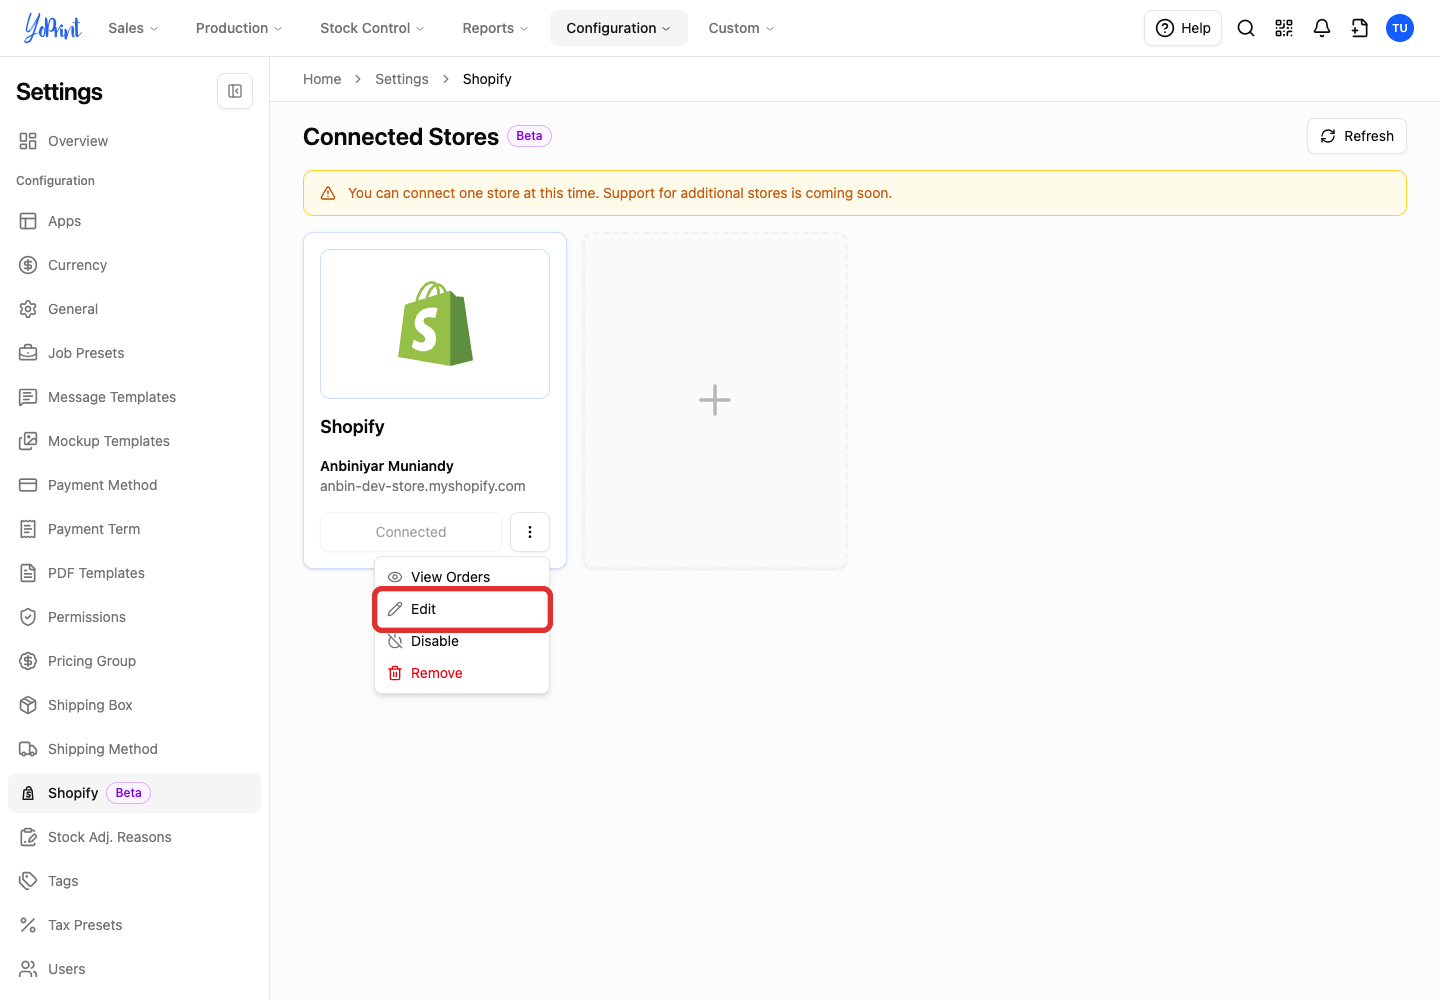The height and width of the screenshot is (1000, 1440).
Task: Open the QR code scanner icon
Action: (1284, 28)
